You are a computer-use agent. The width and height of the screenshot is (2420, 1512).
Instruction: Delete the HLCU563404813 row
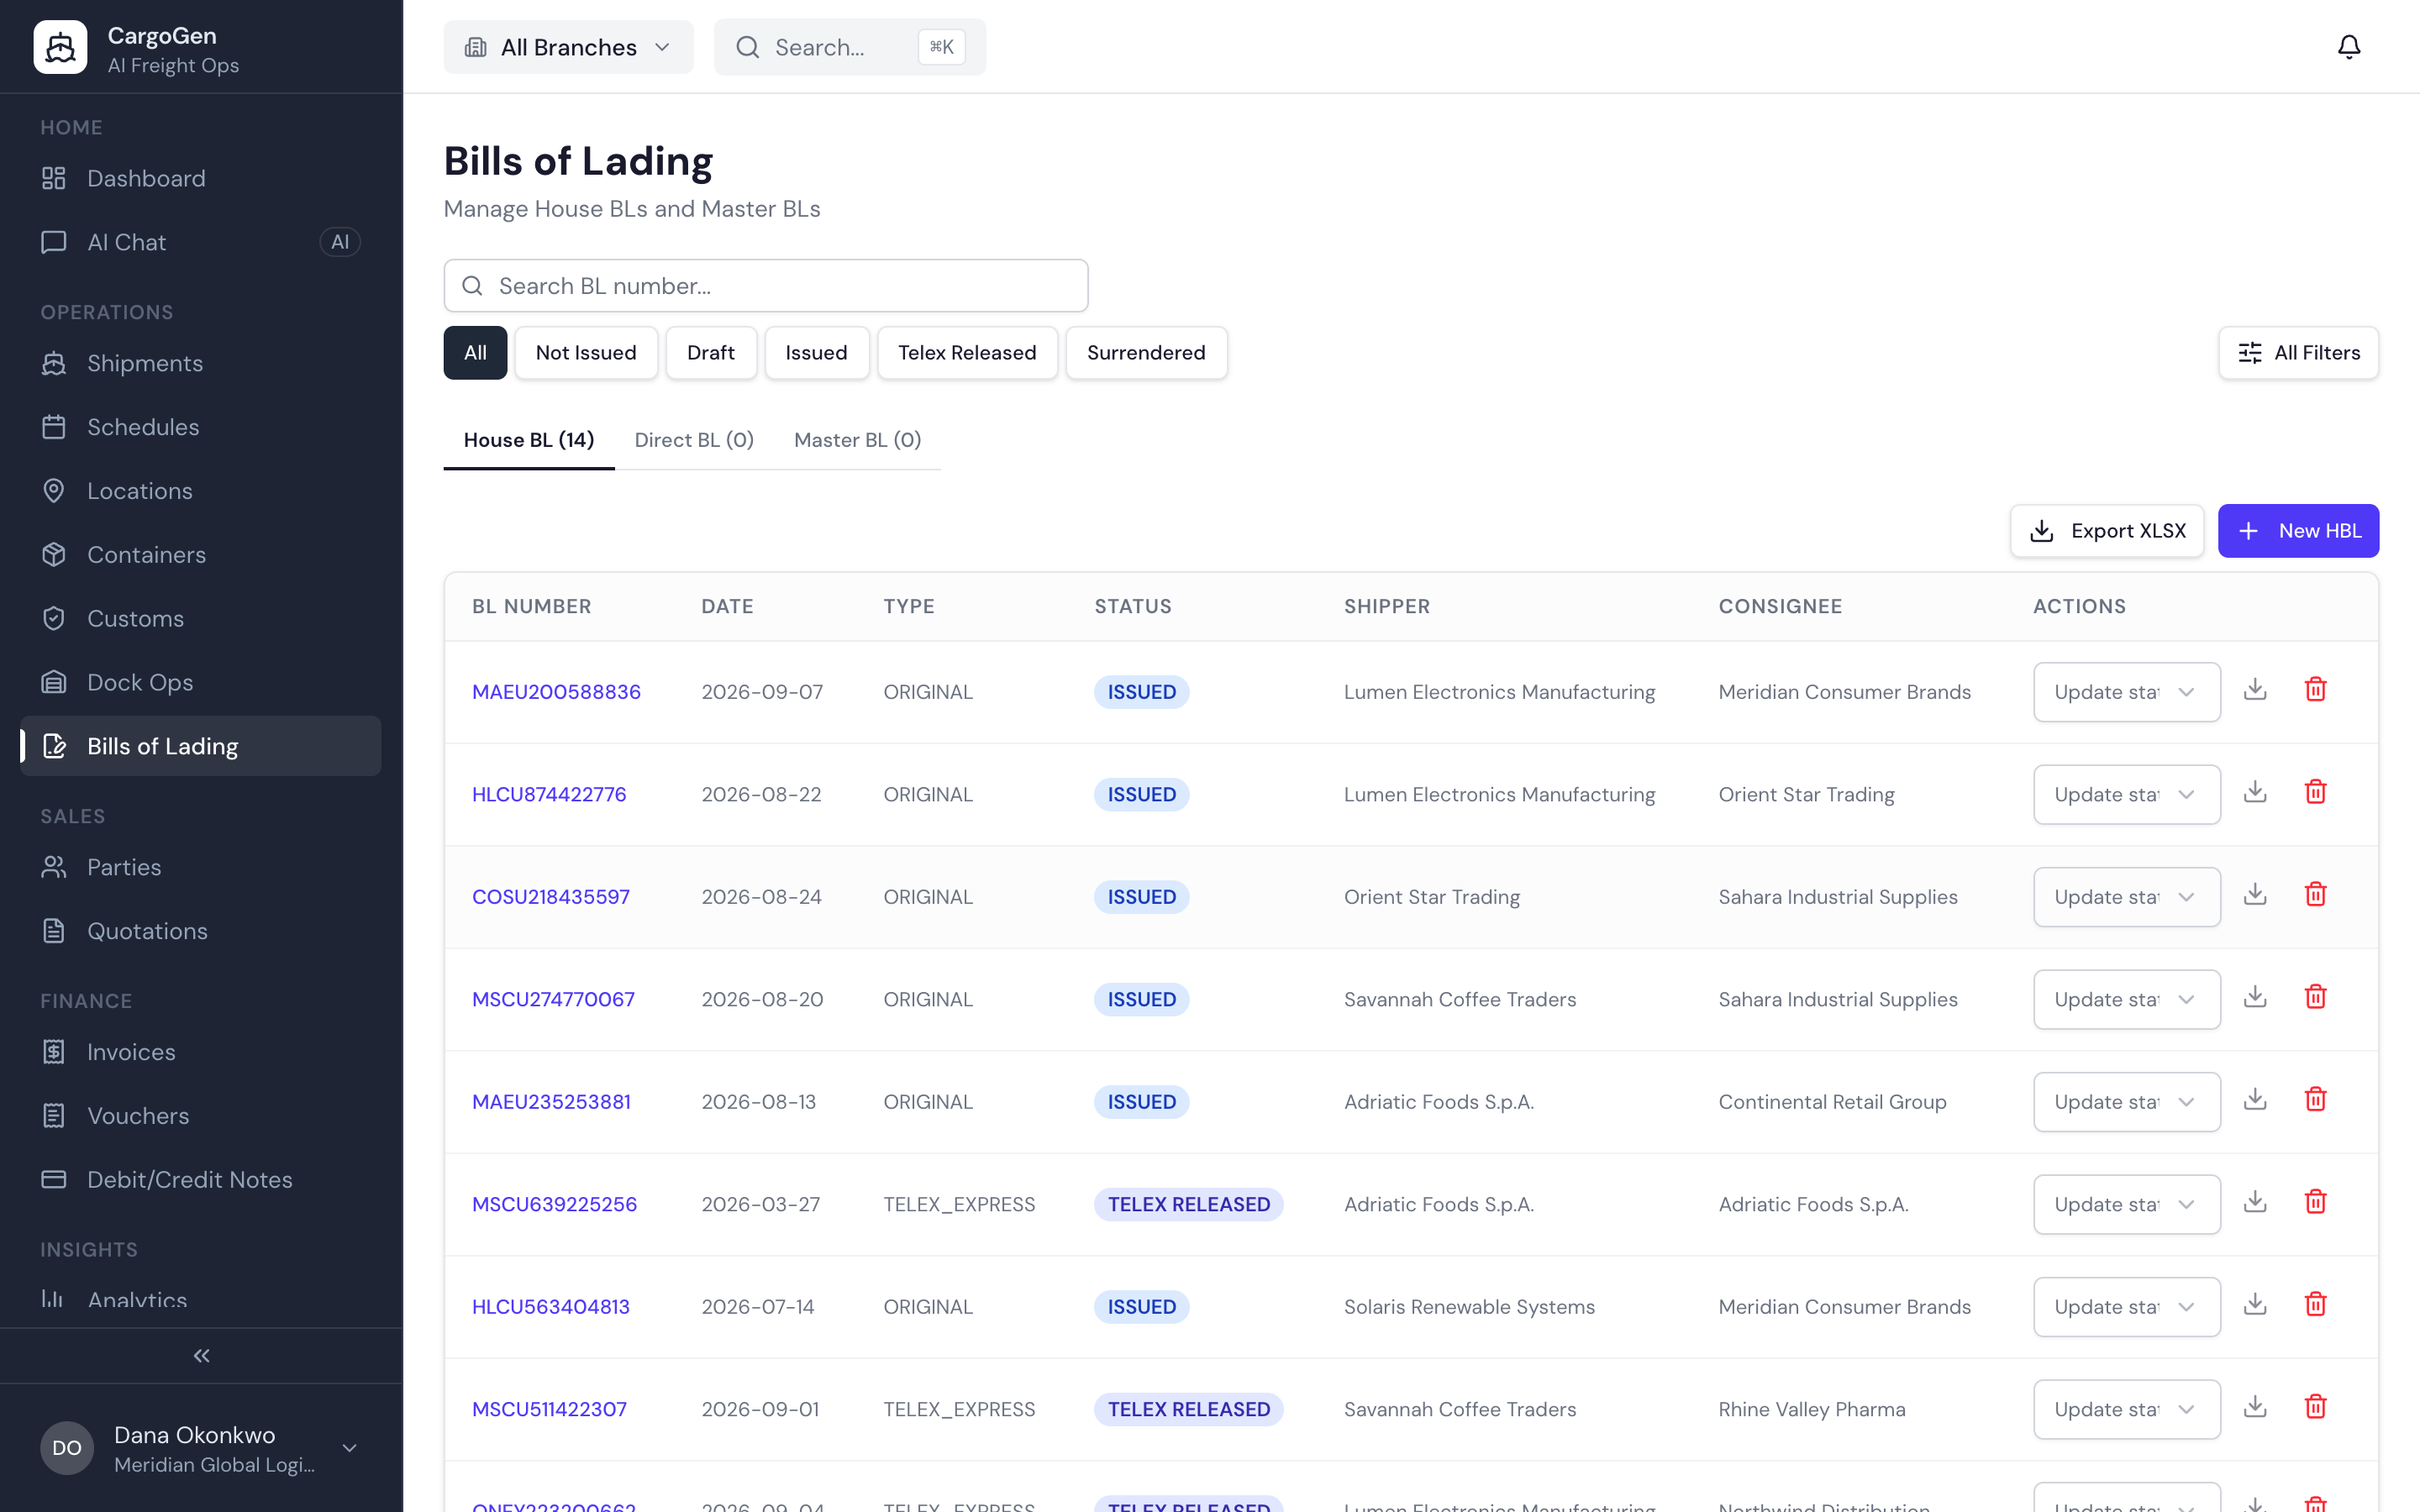pyautogui.click(x=2315, y=1305)
